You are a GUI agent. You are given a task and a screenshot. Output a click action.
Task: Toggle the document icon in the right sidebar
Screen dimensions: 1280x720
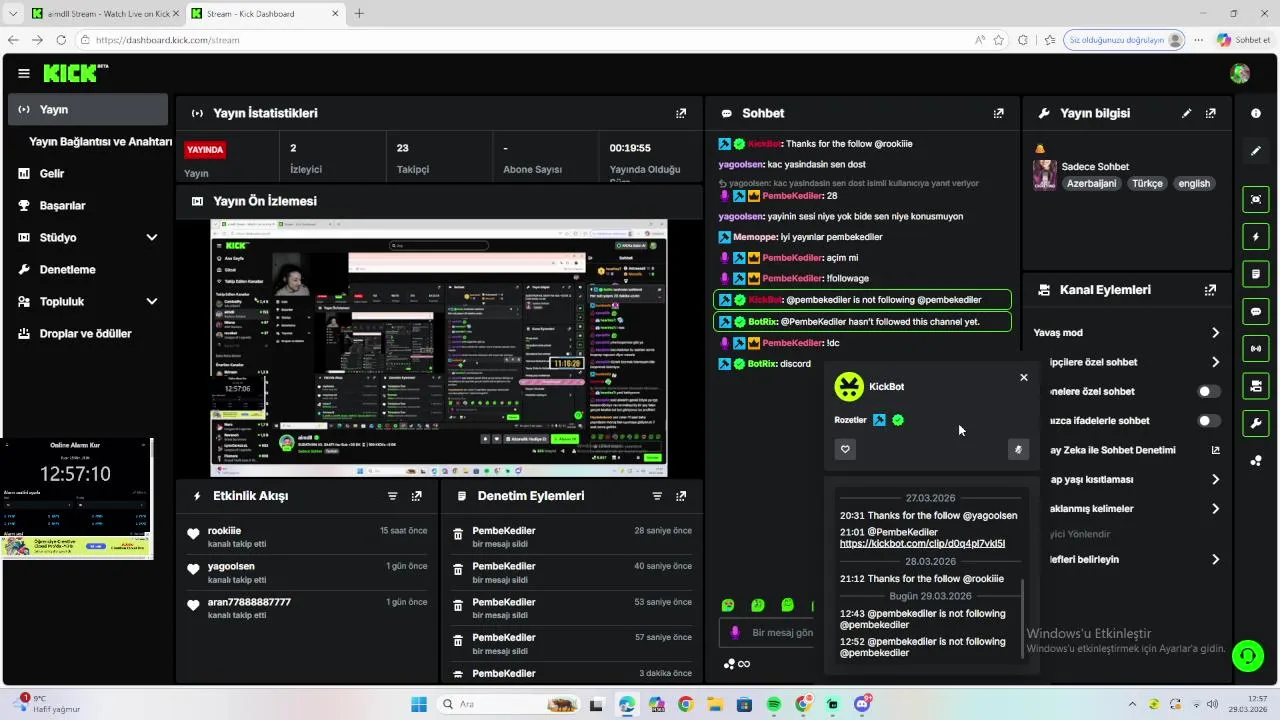point(1256,274)
